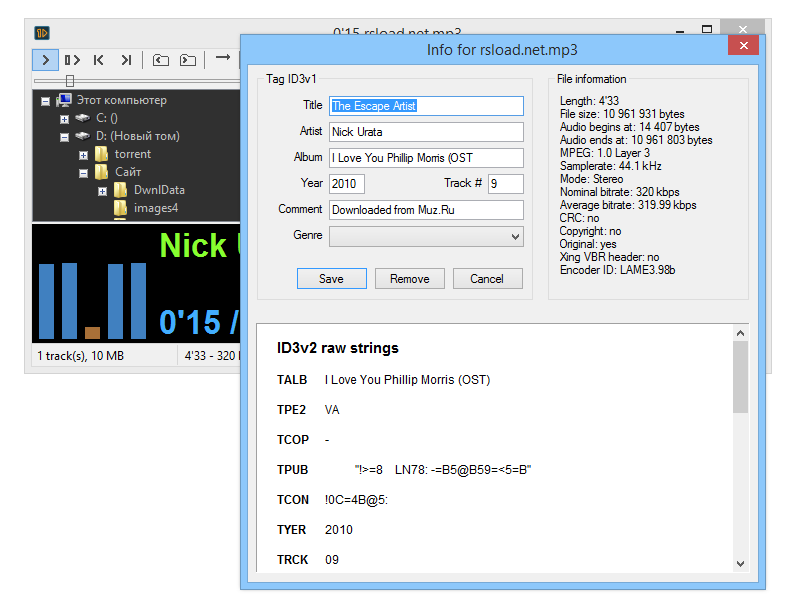Click the DwnlData folder icon
This screenshot has height=601, width=793.
tap(120, 190)
